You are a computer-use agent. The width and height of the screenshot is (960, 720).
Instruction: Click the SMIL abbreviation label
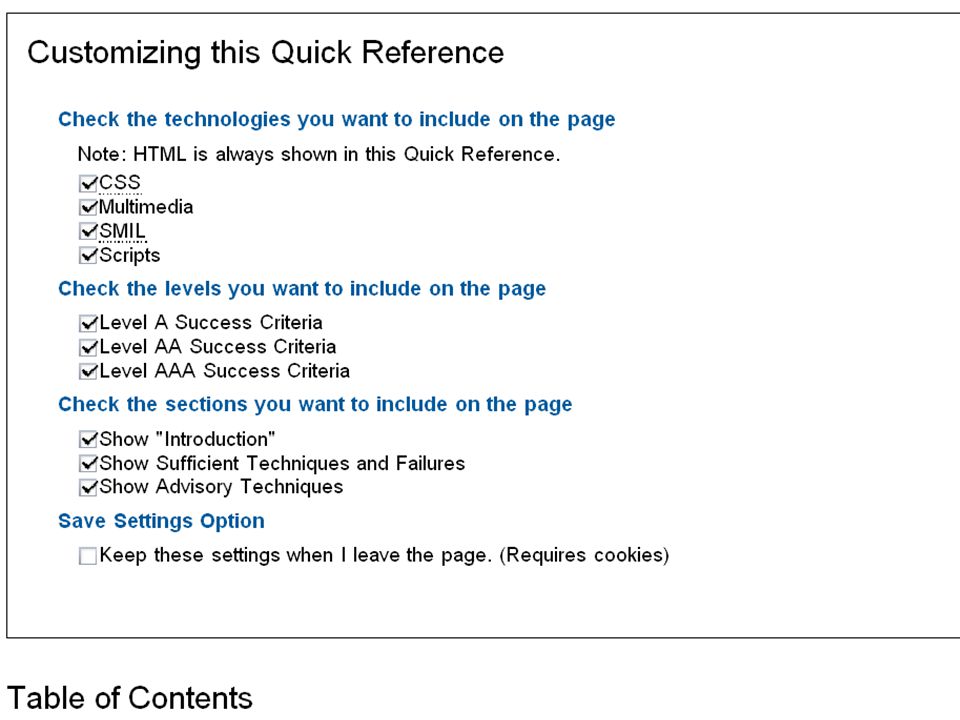tap(122, 231)
